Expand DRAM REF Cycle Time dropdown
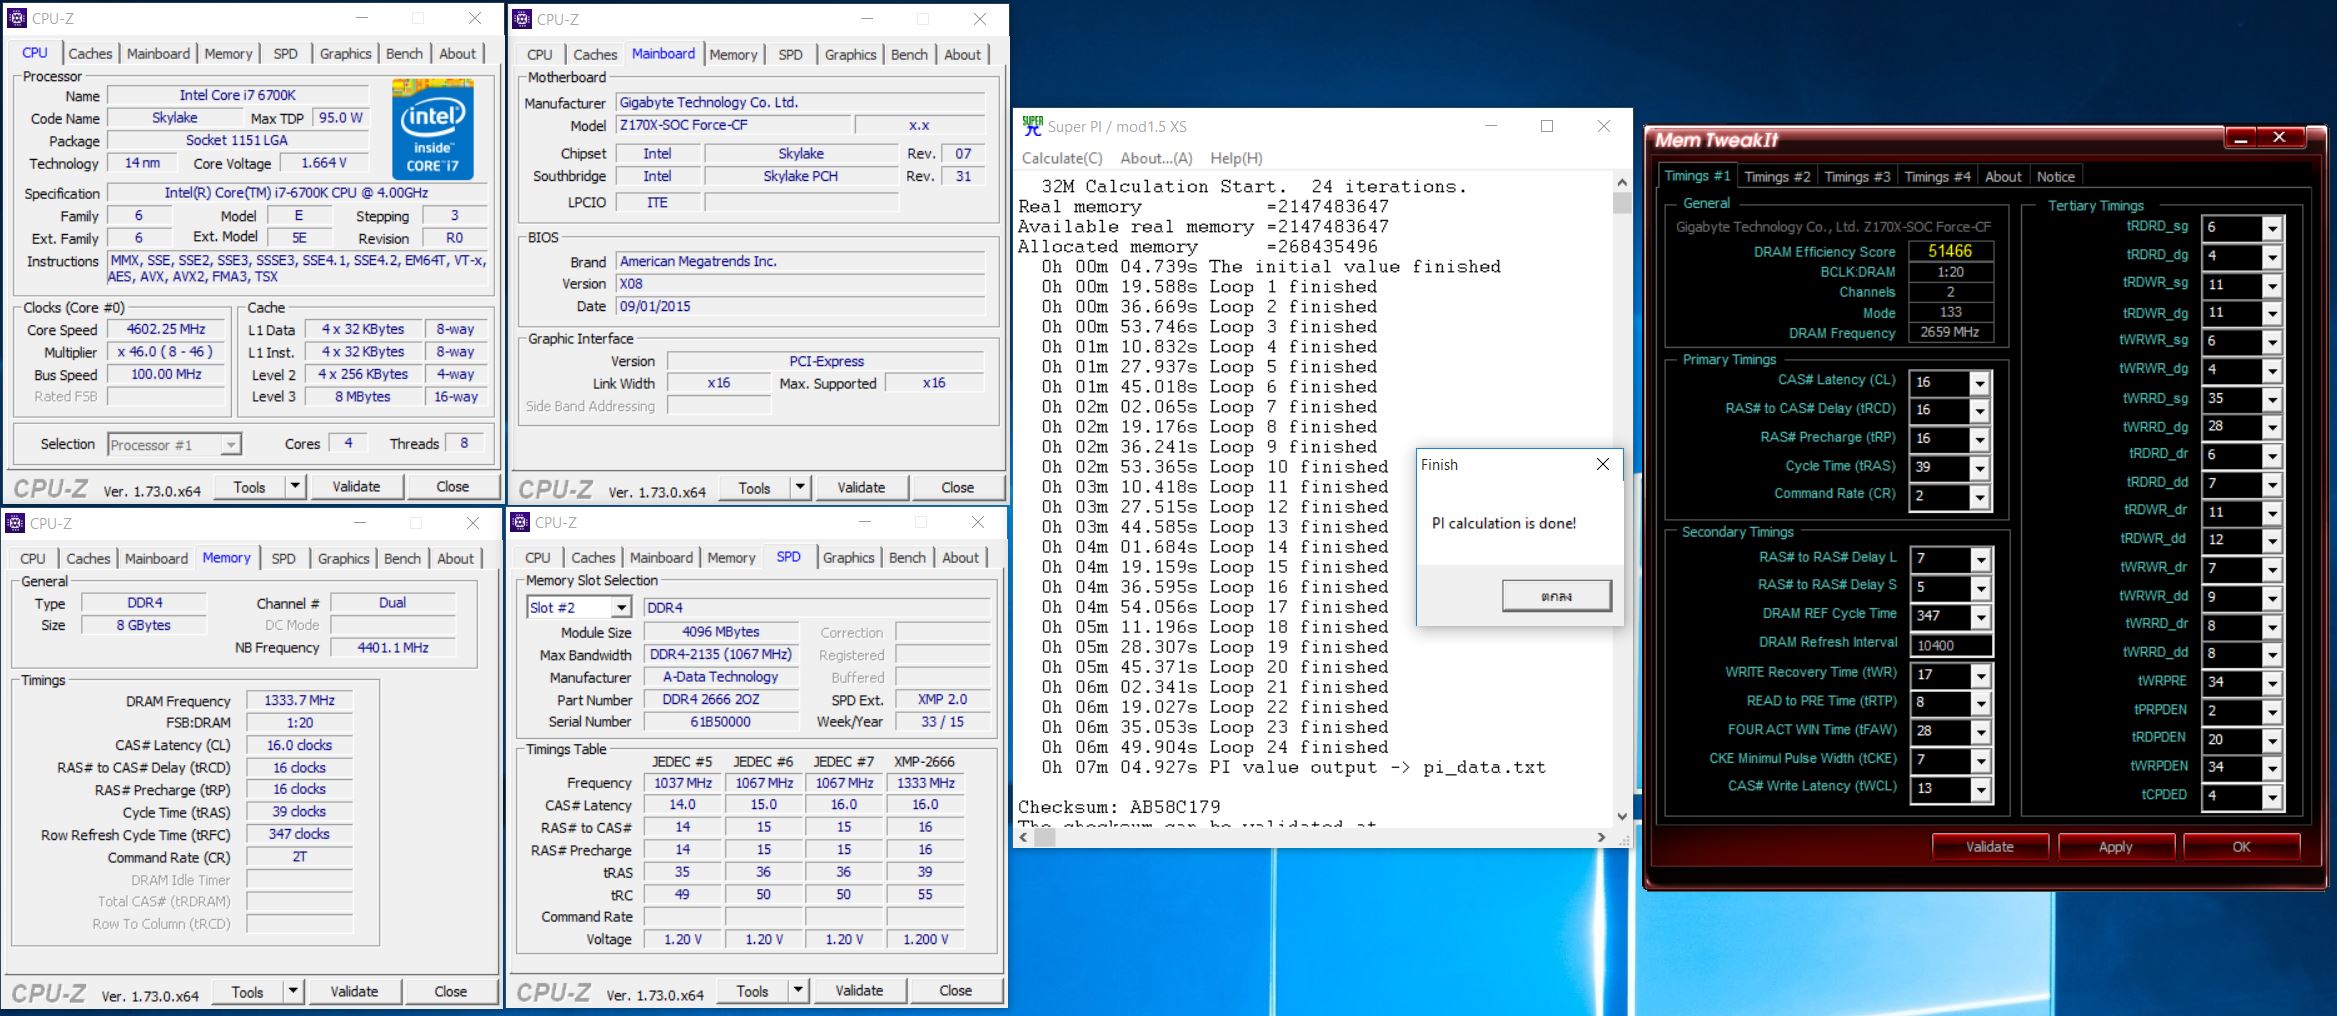This screenshot has height=1016, width=2337. [1980, 617]
